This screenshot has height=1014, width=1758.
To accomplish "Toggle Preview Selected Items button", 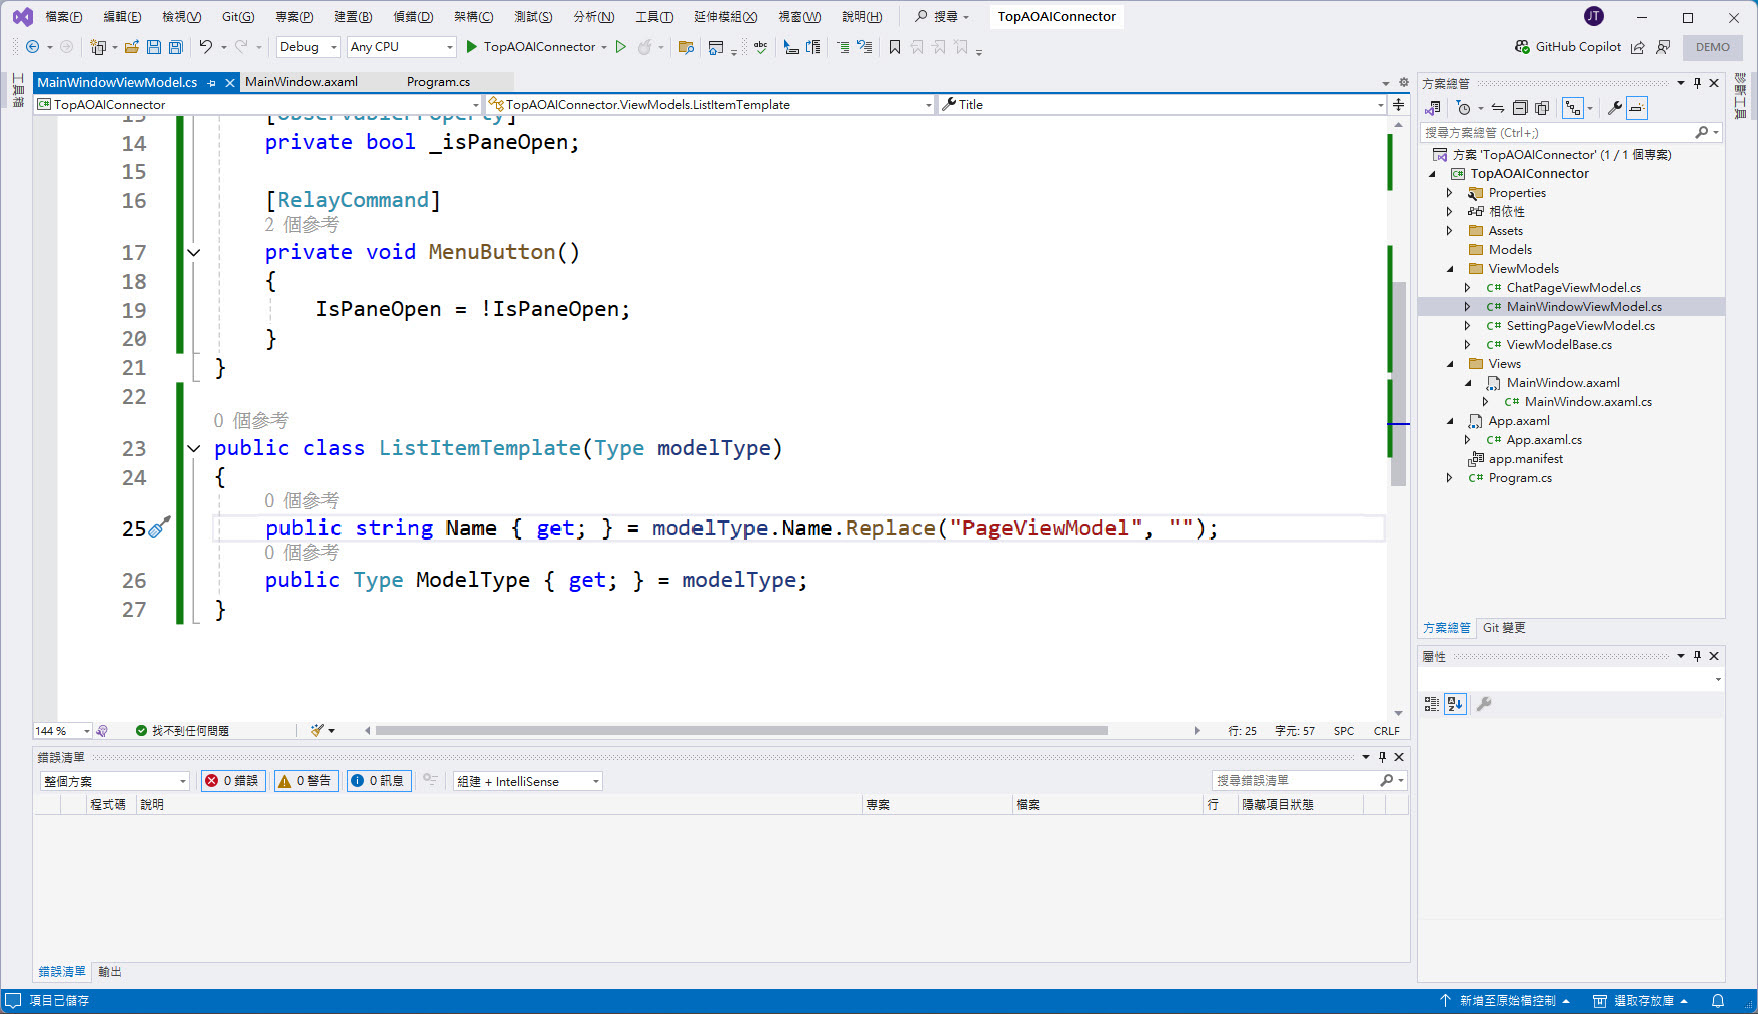I will point(1637,108).
